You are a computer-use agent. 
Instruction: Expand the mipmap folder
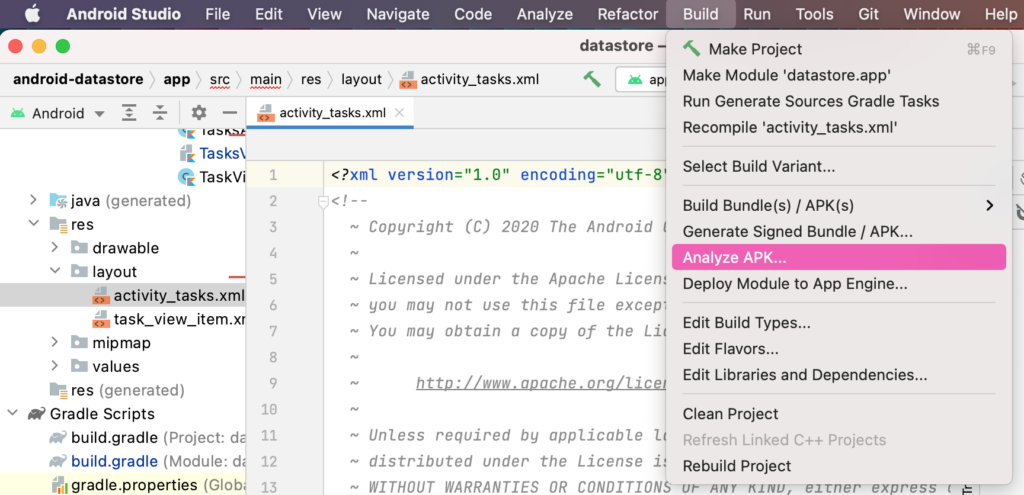coord(56,342)
